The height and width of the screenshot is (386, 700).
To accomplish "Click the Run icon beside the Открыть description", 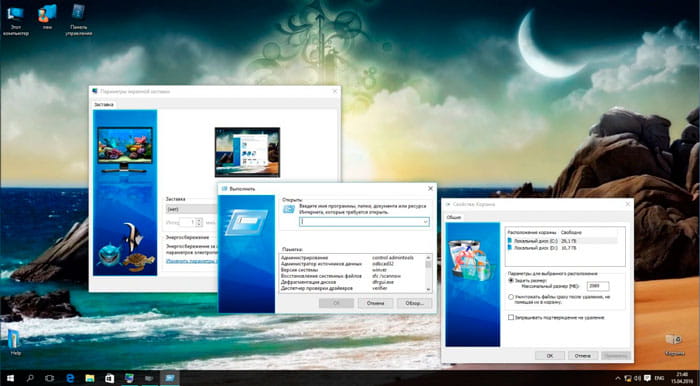I will [x=289, y=209].
